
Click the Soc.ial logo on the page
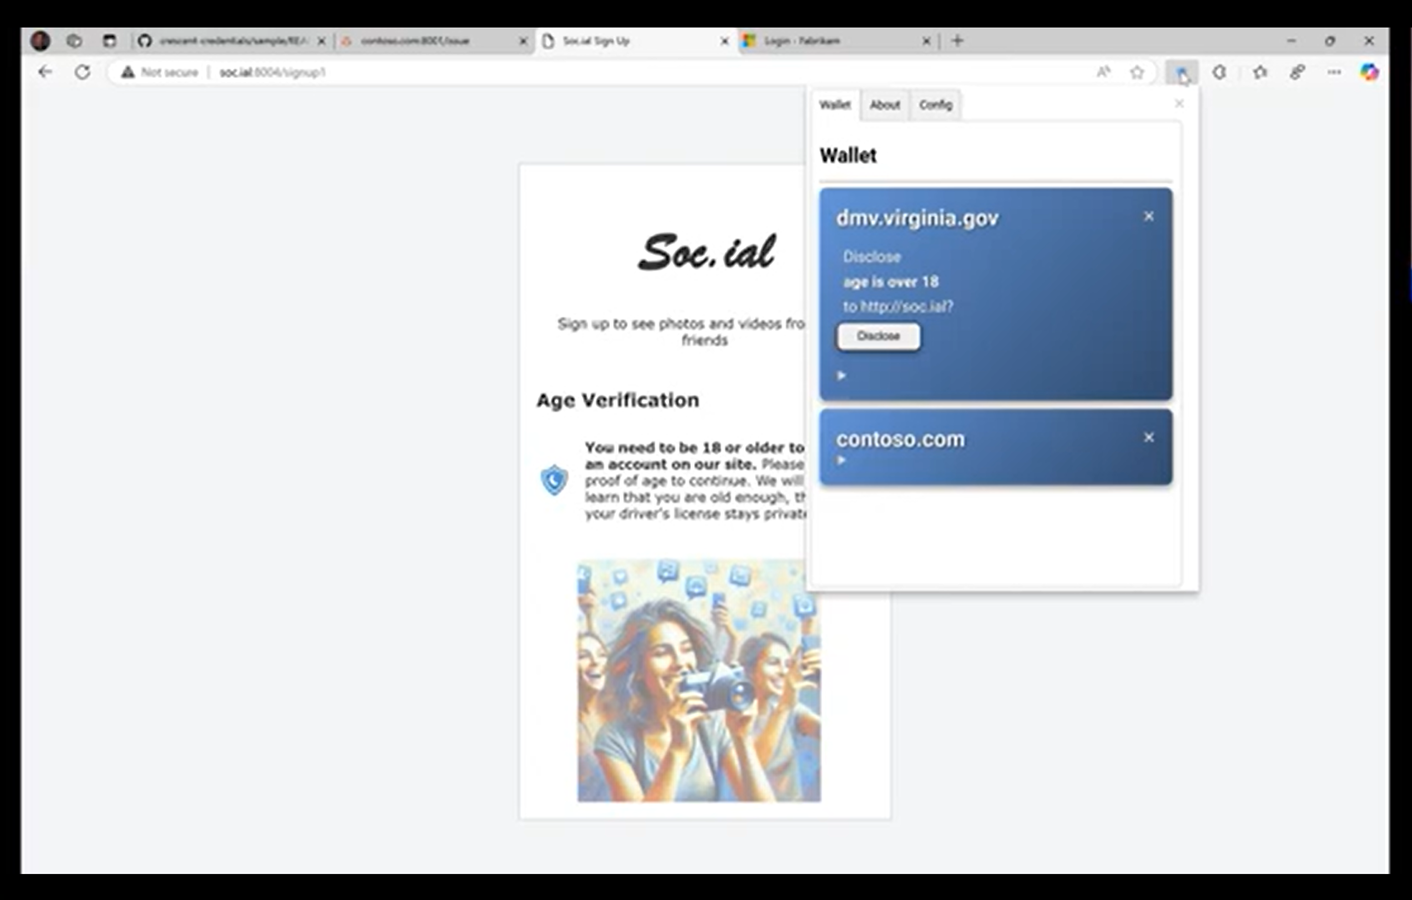[x=706, y=252]
